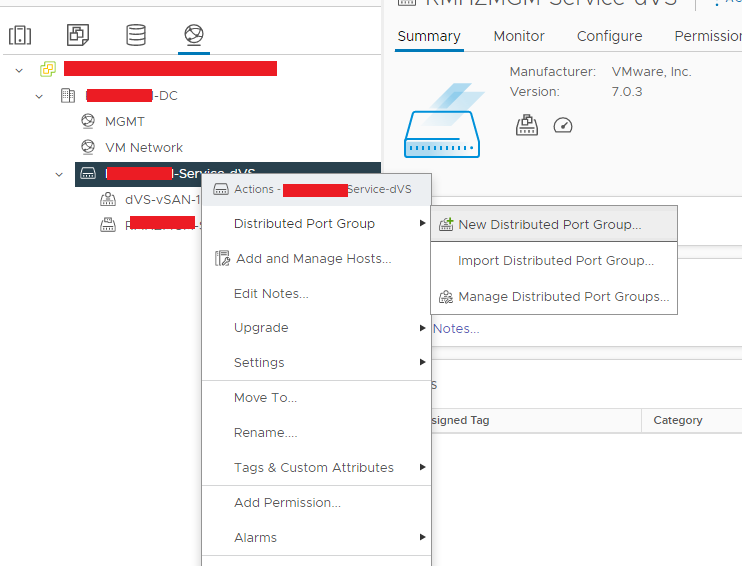Select the Networking inventory view icon
Viewport: 742px width, 566px height.
[x=194, y=35]
